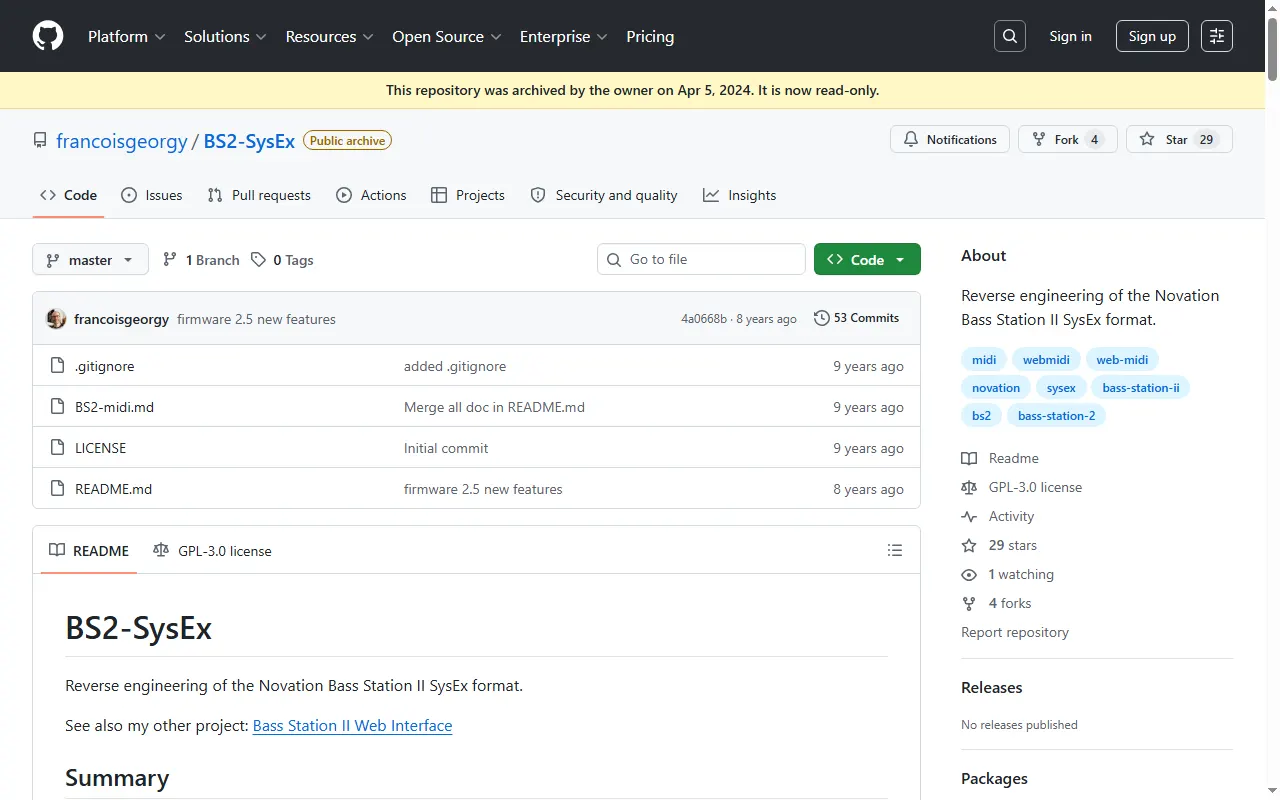This screenshot has width=1280, height=800.
Task: Open the Projects tab
Action: point(467,195)
